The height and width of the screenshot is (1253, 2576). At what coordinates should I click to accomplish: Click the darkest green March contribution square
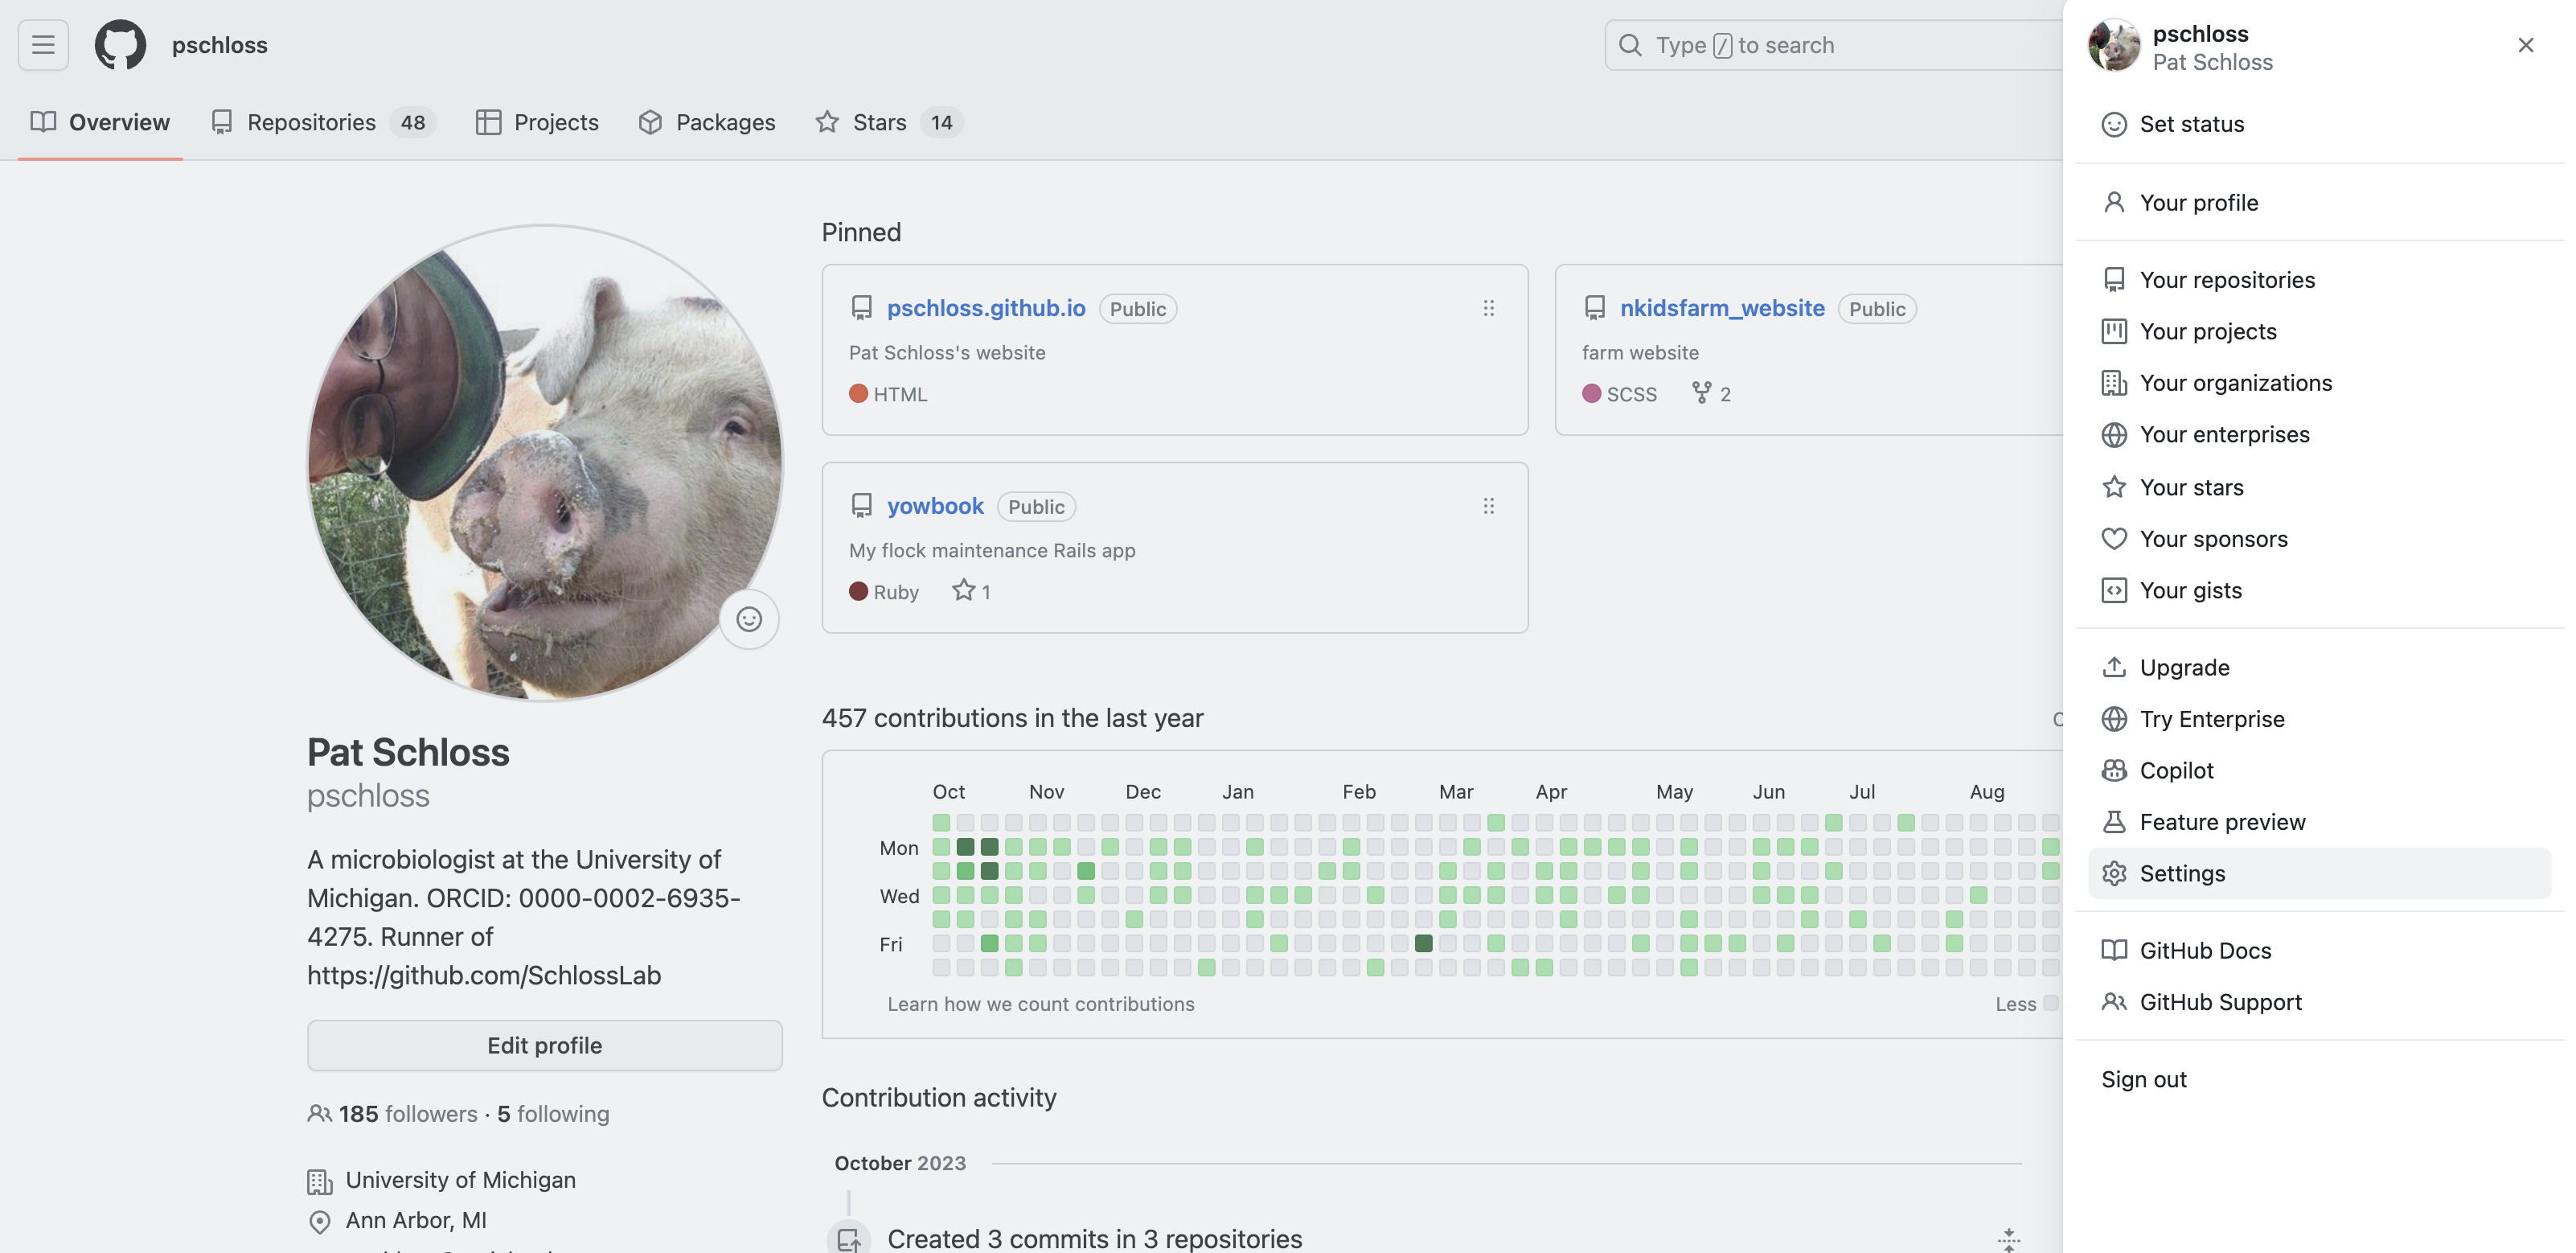pyautogui.click(x=1423, y=943)
